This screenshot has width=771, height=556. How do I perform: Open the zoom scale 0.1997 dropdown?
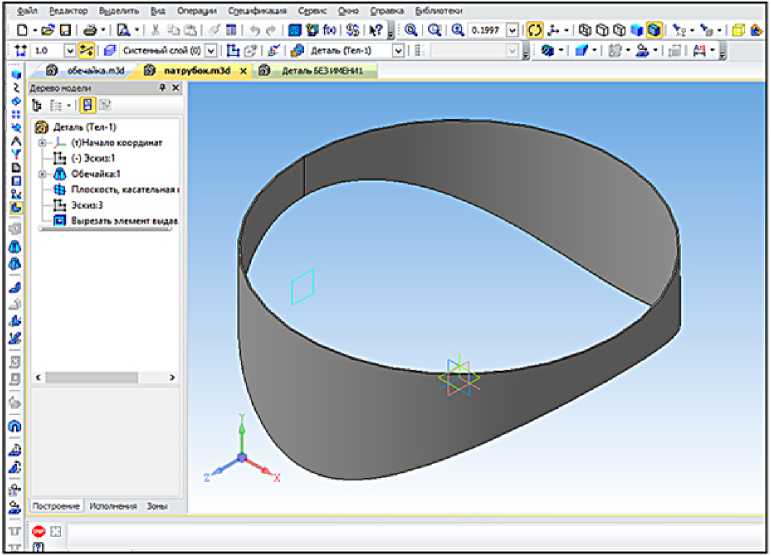pos(513,30)
